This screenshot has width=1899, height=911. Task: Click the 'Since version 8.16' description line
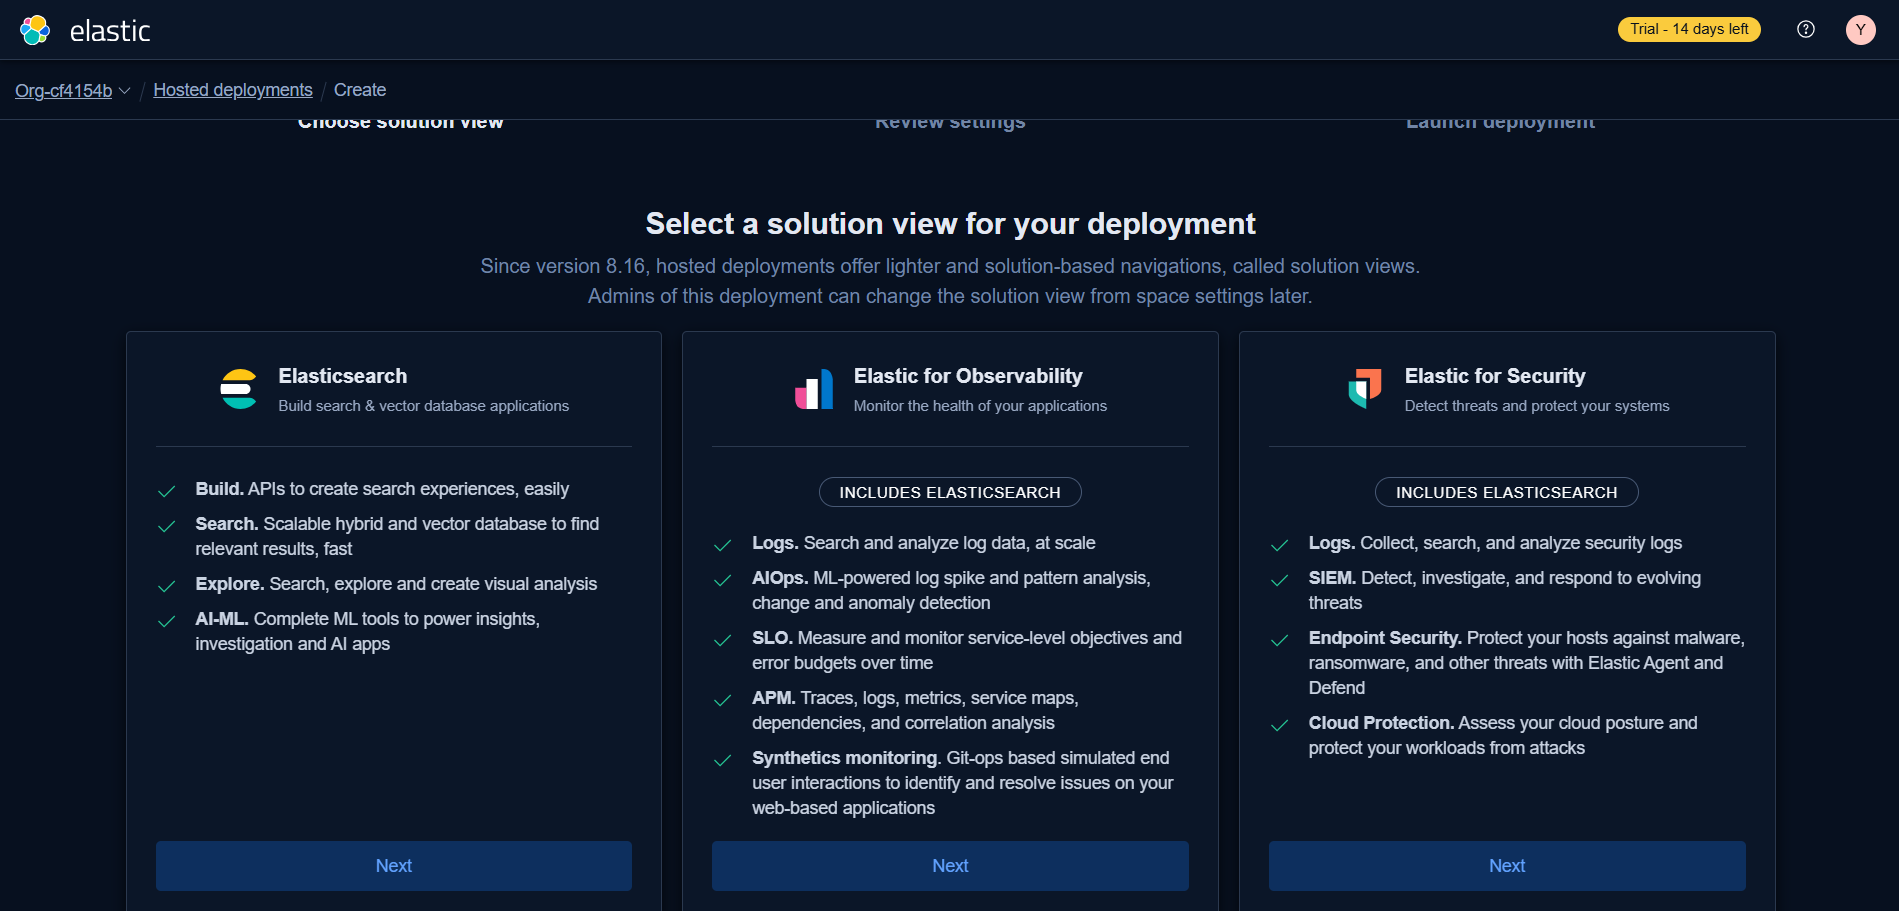[950, 266]
